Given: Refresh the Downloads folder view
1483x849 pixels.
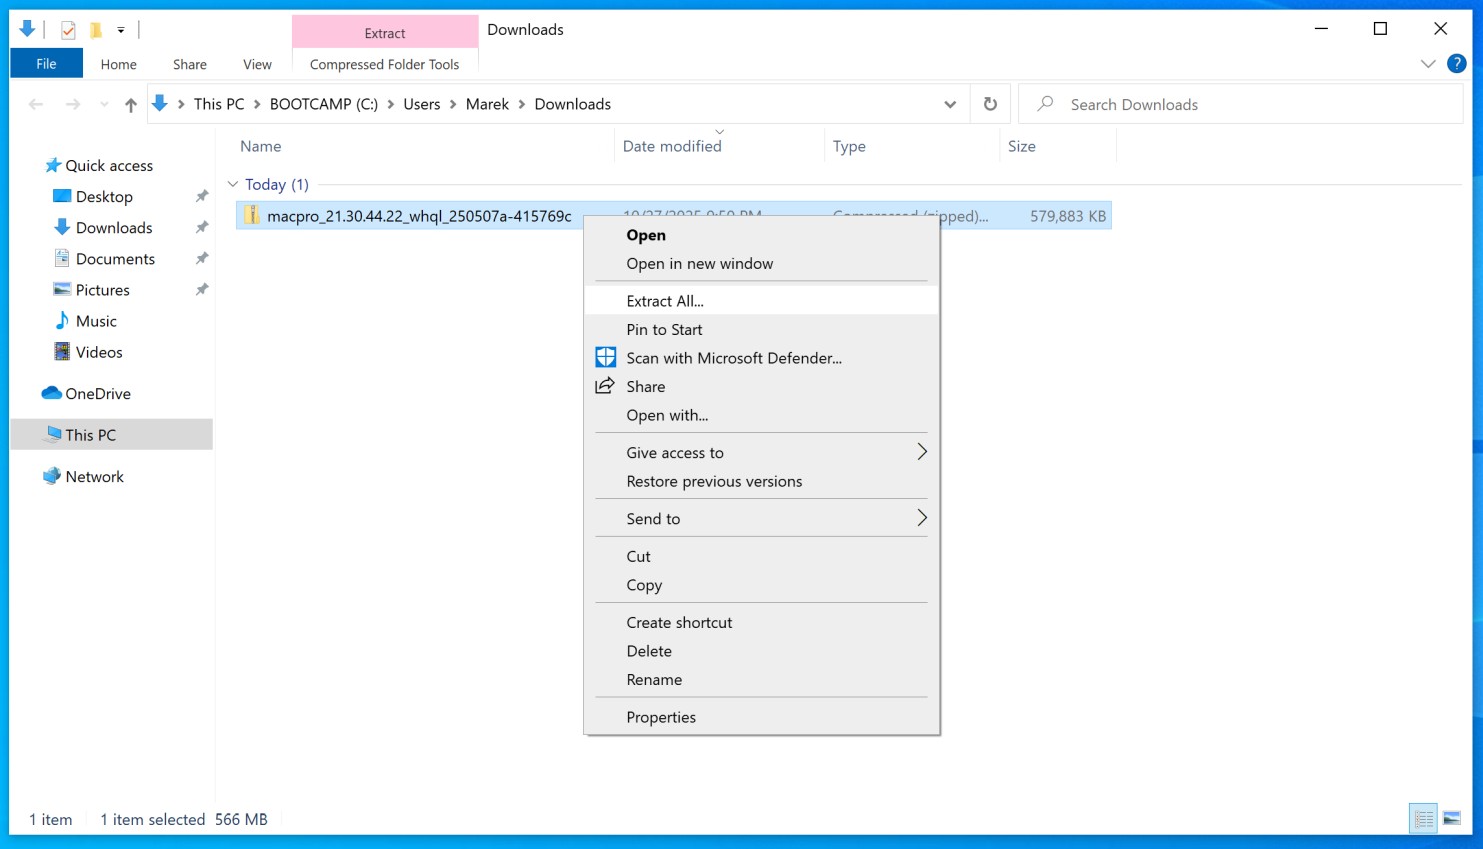Looking at the screenshot, I should (x=990, y=104).
